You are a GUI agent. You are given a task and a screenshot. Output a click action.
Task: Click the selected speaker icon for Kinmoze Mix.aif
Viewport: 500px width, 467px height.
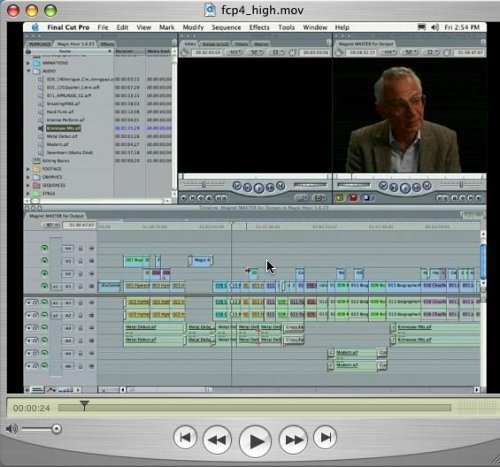[x=41, y=128]
